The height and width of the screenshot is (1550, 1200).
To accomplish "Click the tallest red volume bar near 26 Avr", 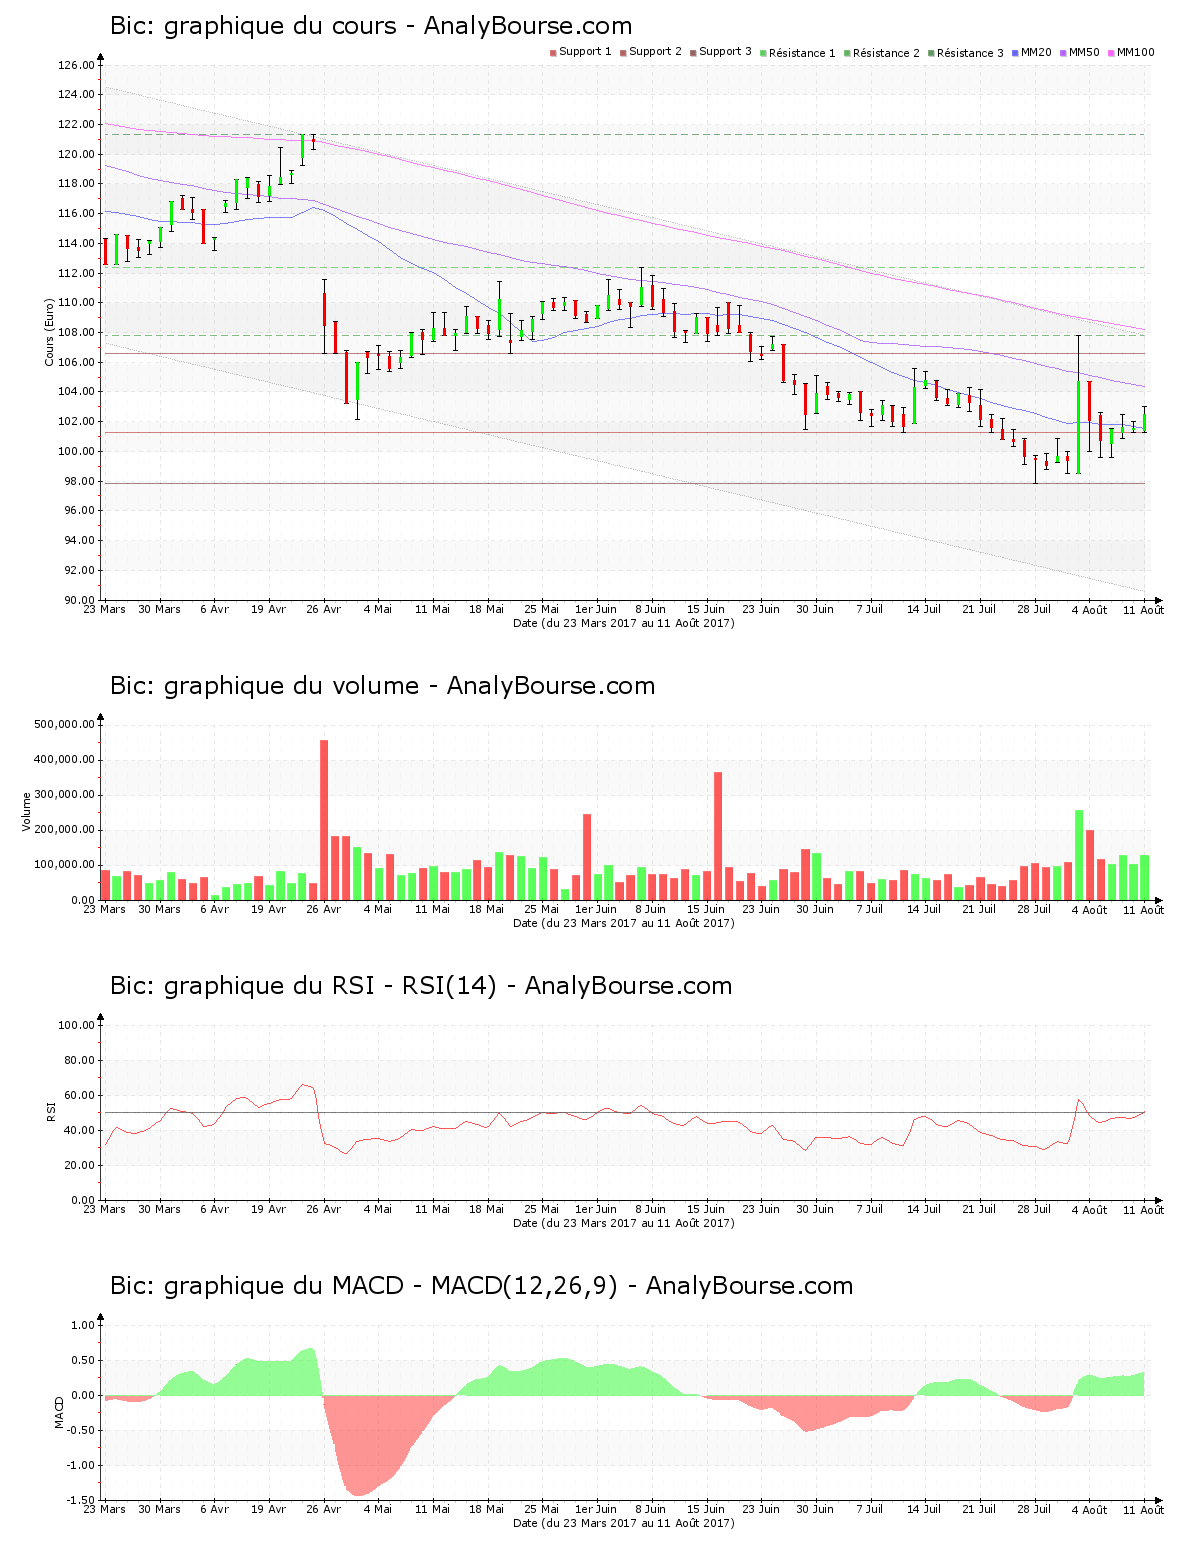I will (324, 820).
